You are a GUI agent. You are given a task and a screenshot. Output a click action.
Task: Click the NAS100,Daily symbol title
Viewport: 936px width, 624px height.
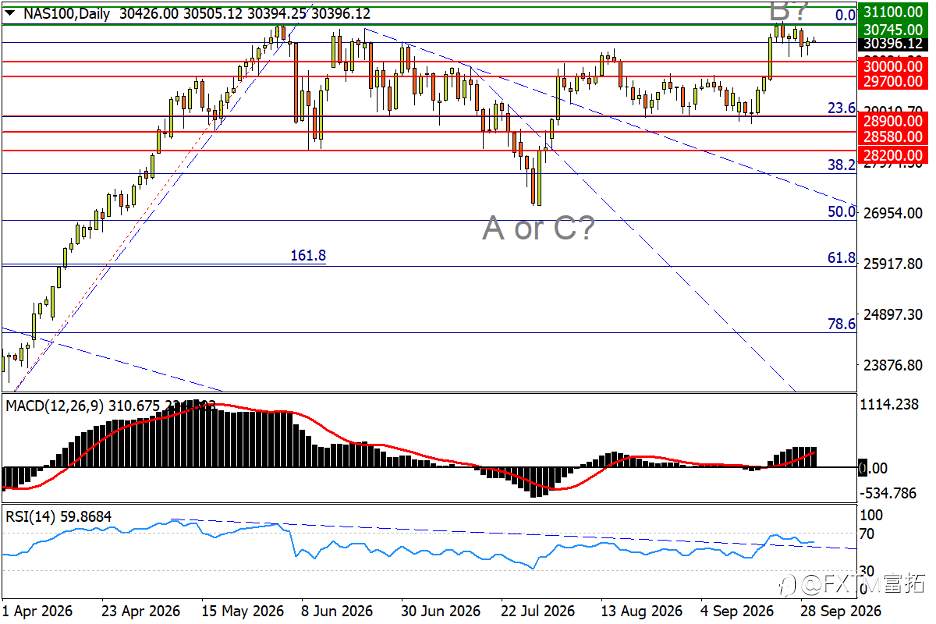pyautogui.click(x=66, y=14)
